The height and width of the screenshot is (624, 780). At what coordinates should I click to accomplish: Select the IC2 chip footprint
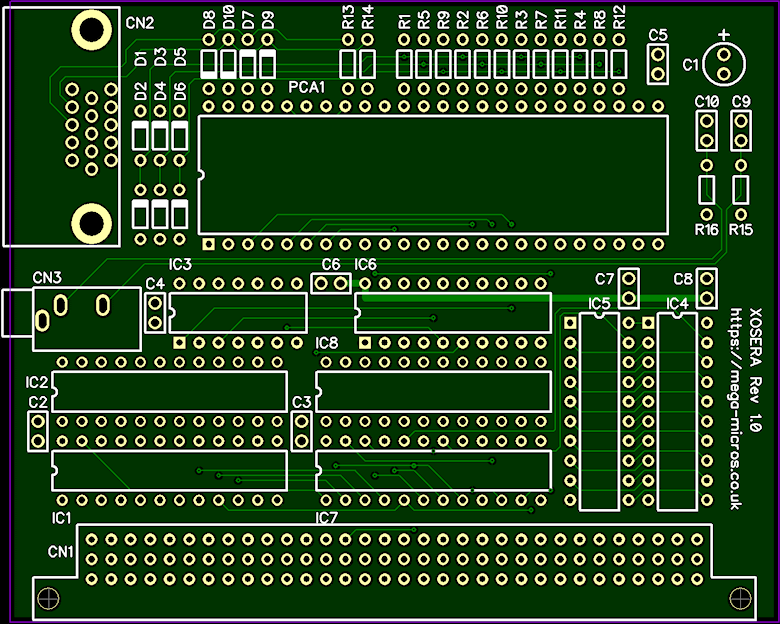point(169,390)
